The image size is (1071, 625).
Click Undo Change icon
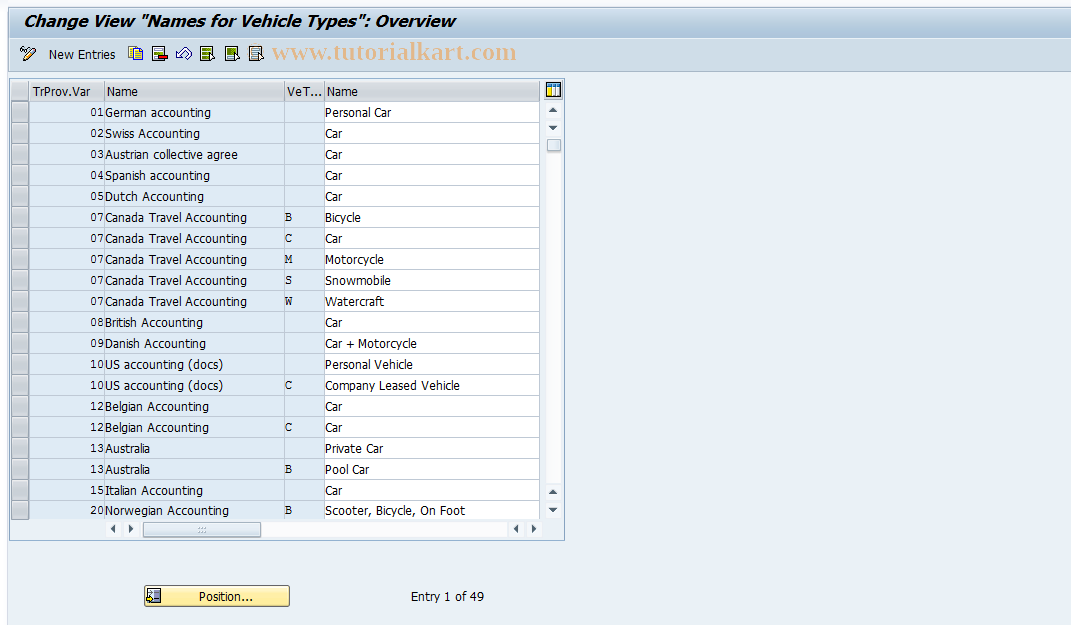click(184, 54)
